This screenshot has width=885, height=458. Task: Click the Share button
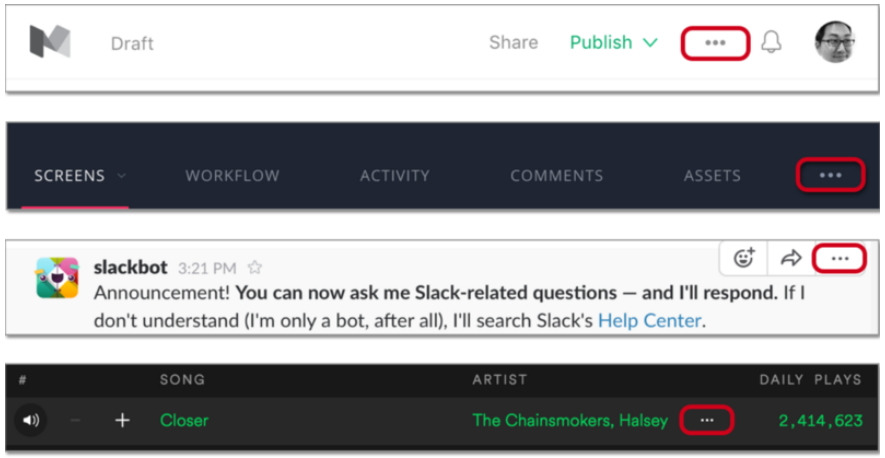(x=513, y=43)
